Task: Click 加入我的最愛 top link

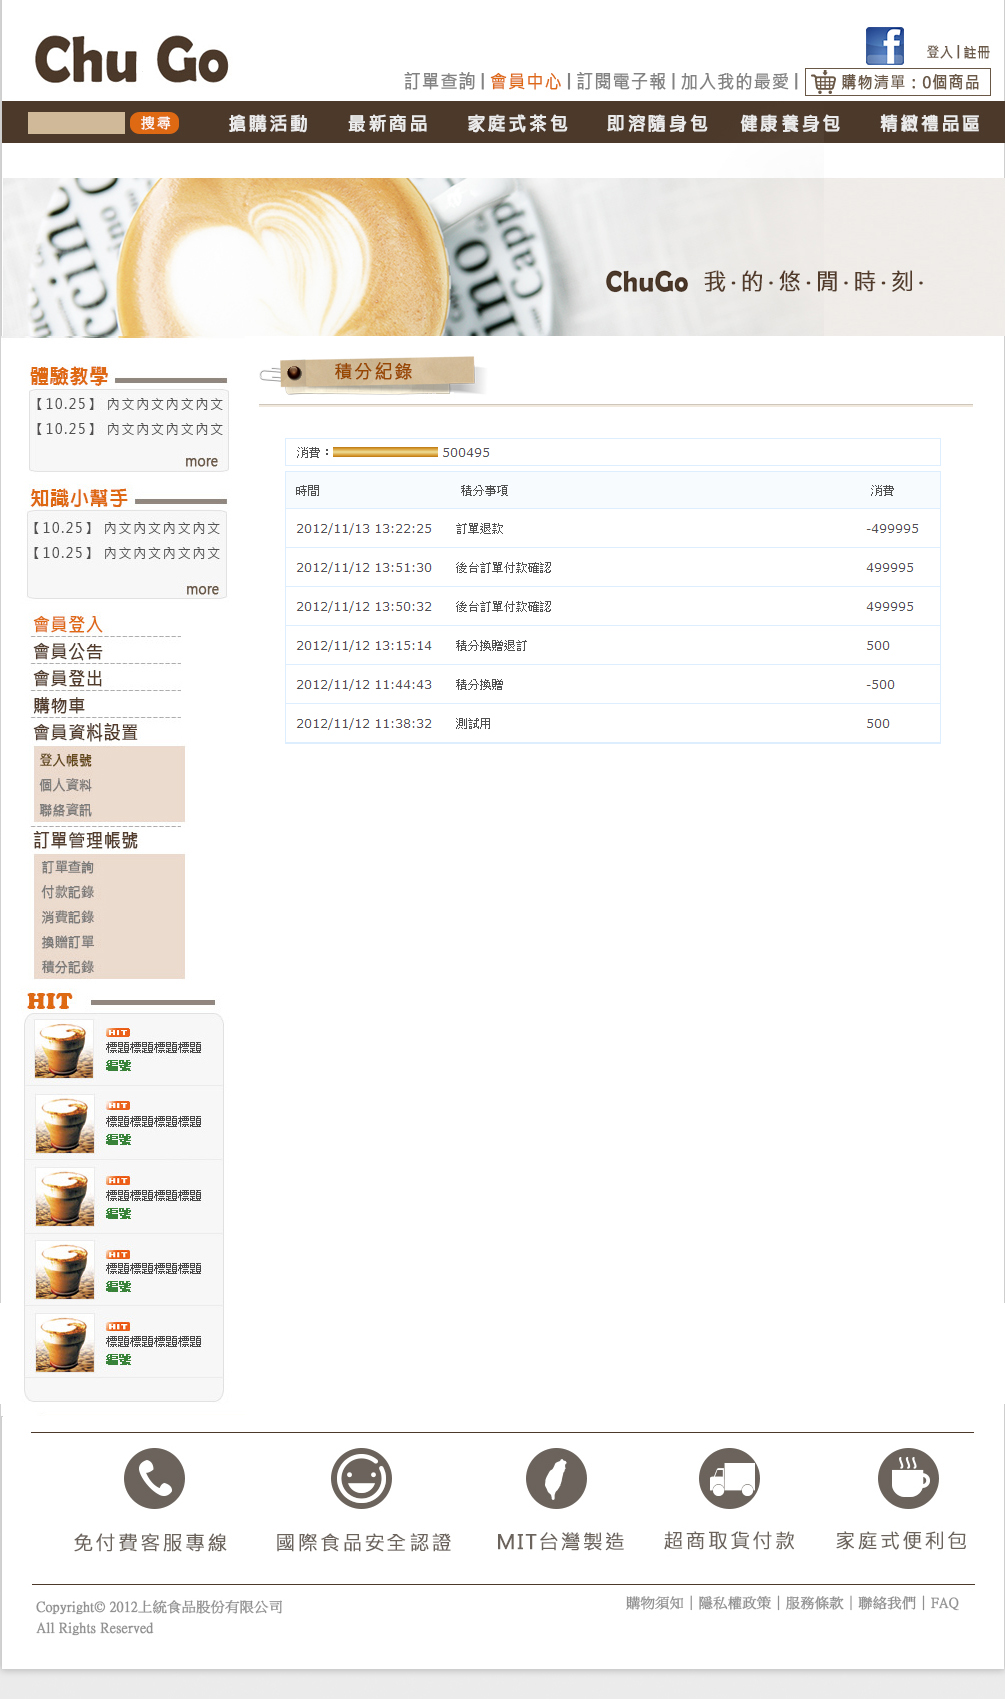Action: tap(735, 81)
